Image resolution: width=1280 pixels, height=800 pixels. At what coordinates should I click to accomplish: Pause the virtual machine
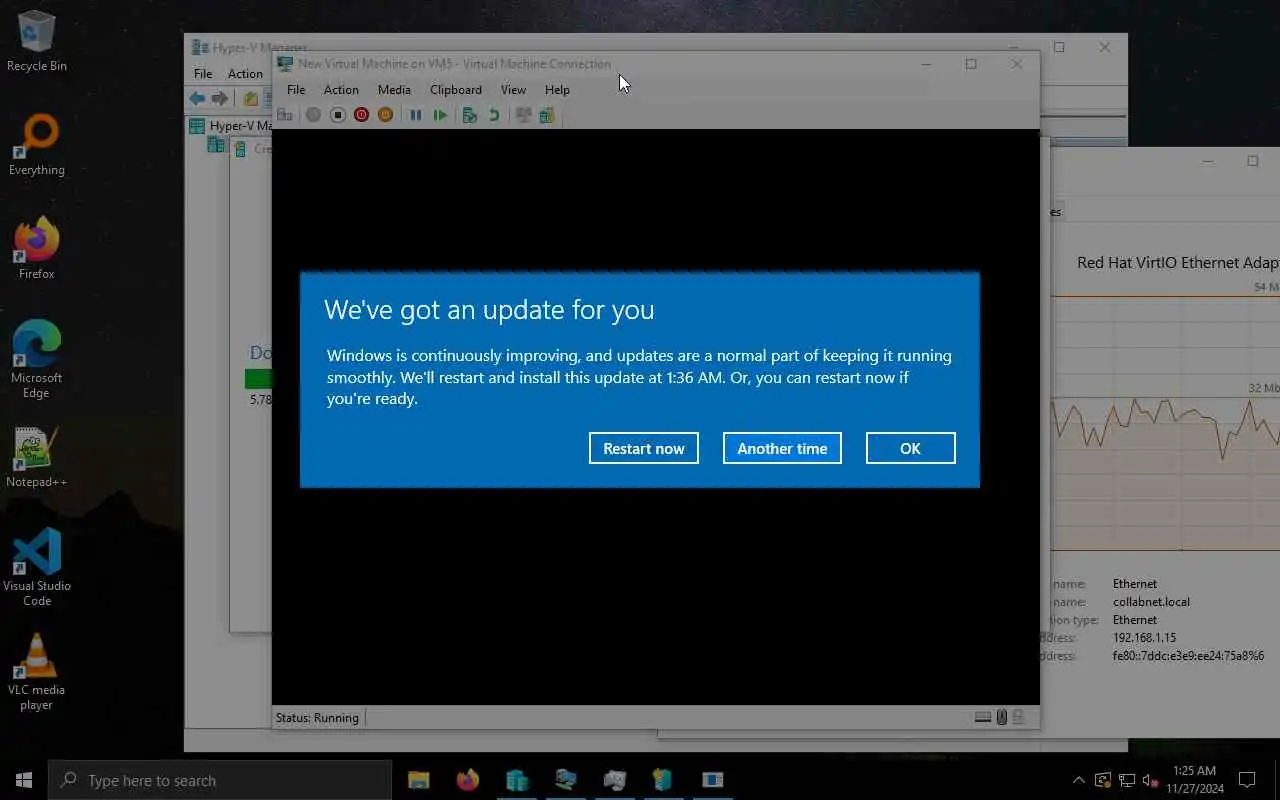(416, 115)
